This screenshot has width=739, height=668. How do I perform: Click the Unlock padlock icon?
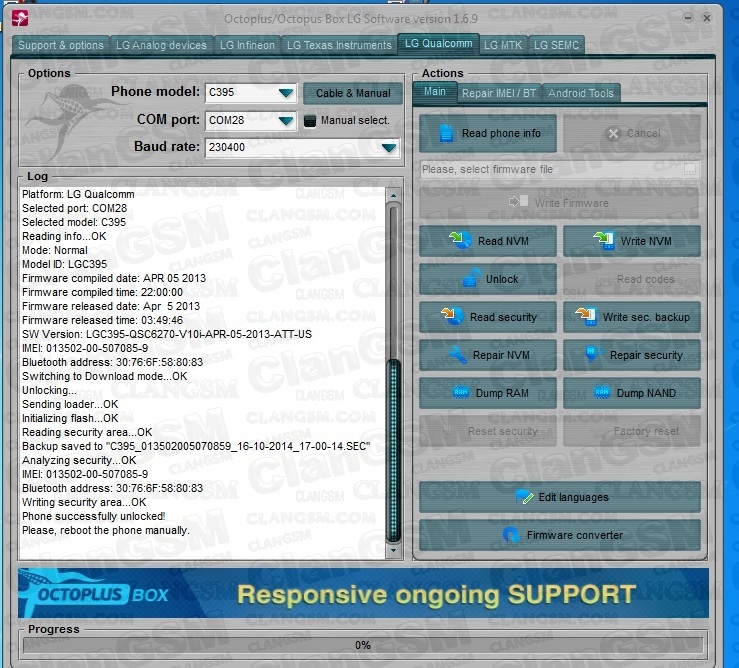[x=471, y=278]
